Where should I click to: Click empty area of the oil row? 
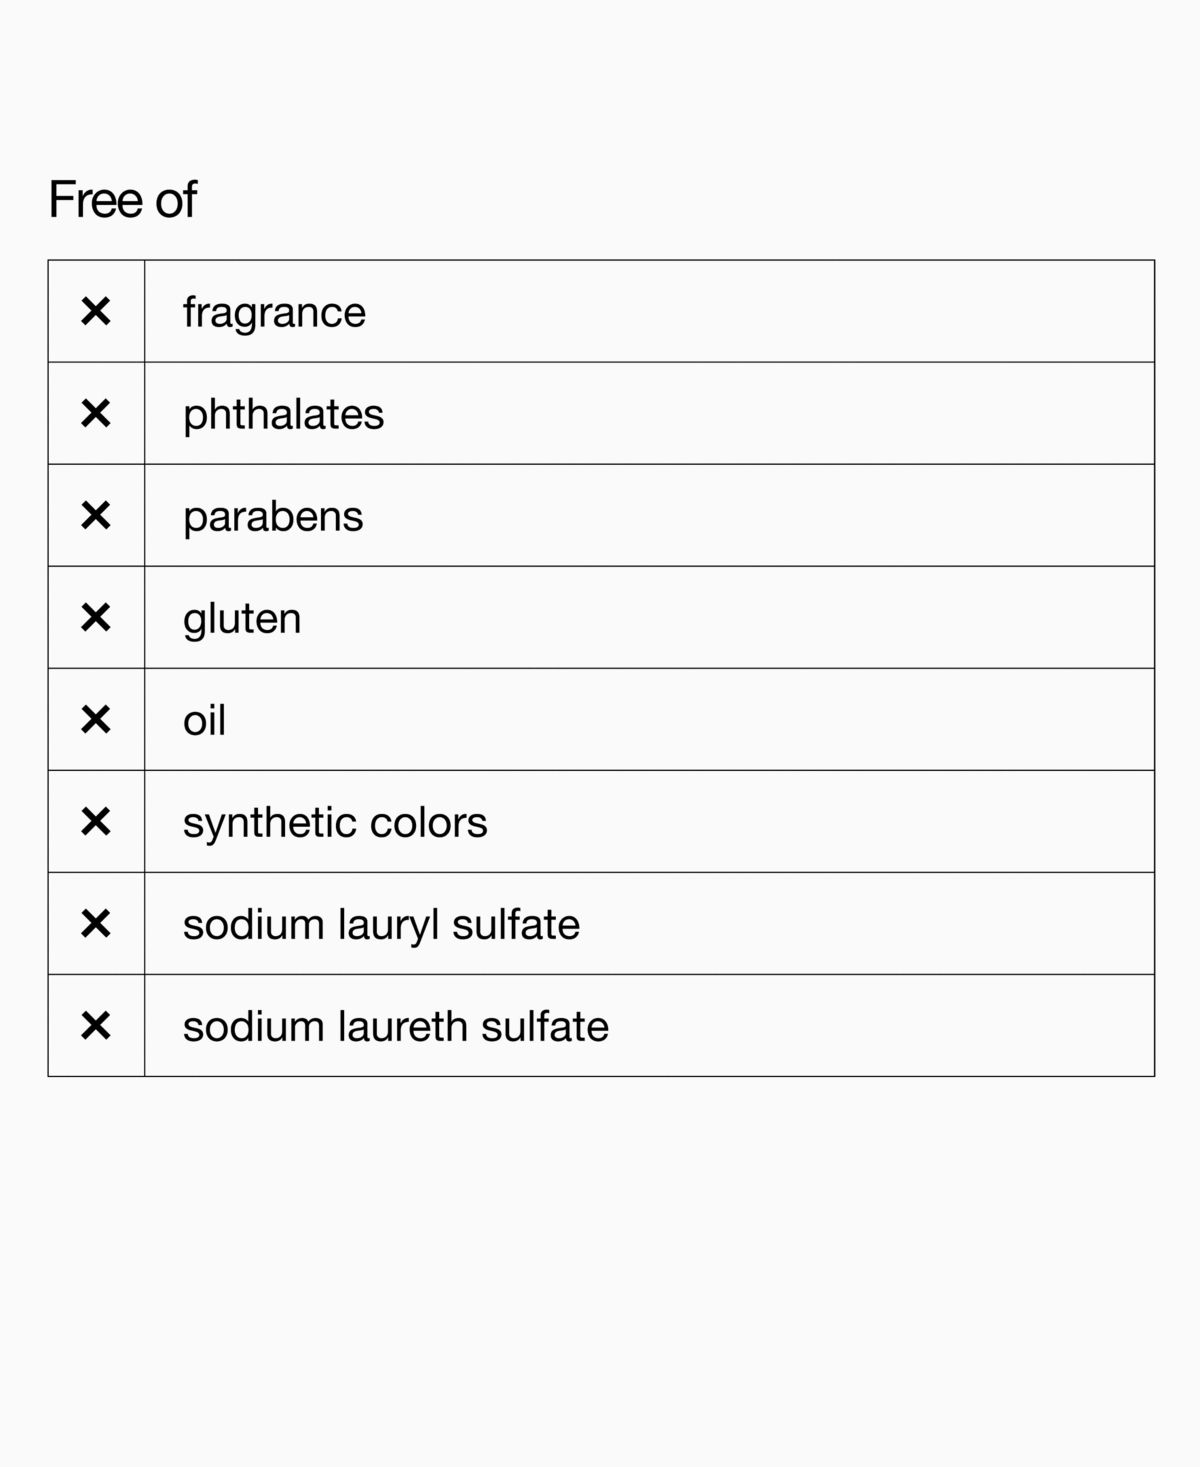tap(690, 720)
